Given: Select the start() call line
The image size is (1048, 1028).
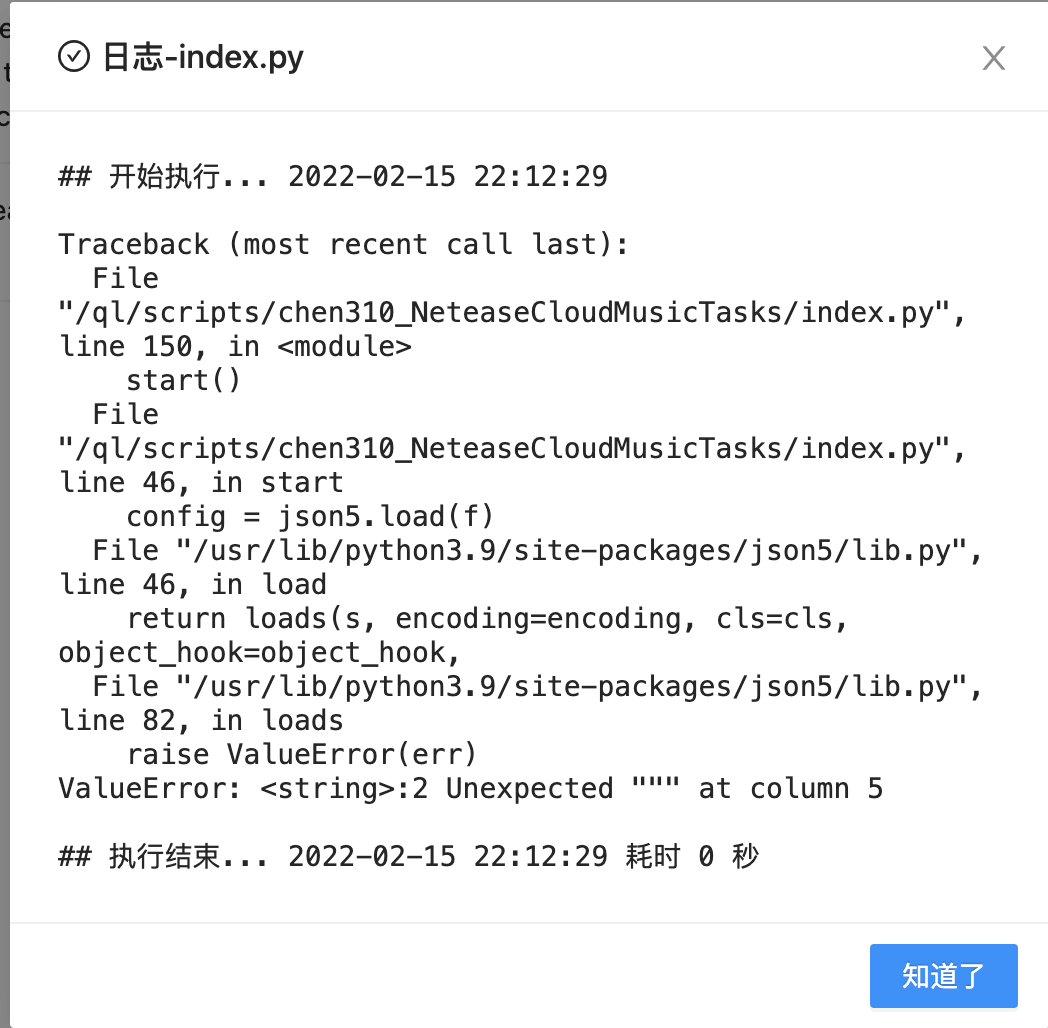Looking at the screenshot, I should point(184,380).
